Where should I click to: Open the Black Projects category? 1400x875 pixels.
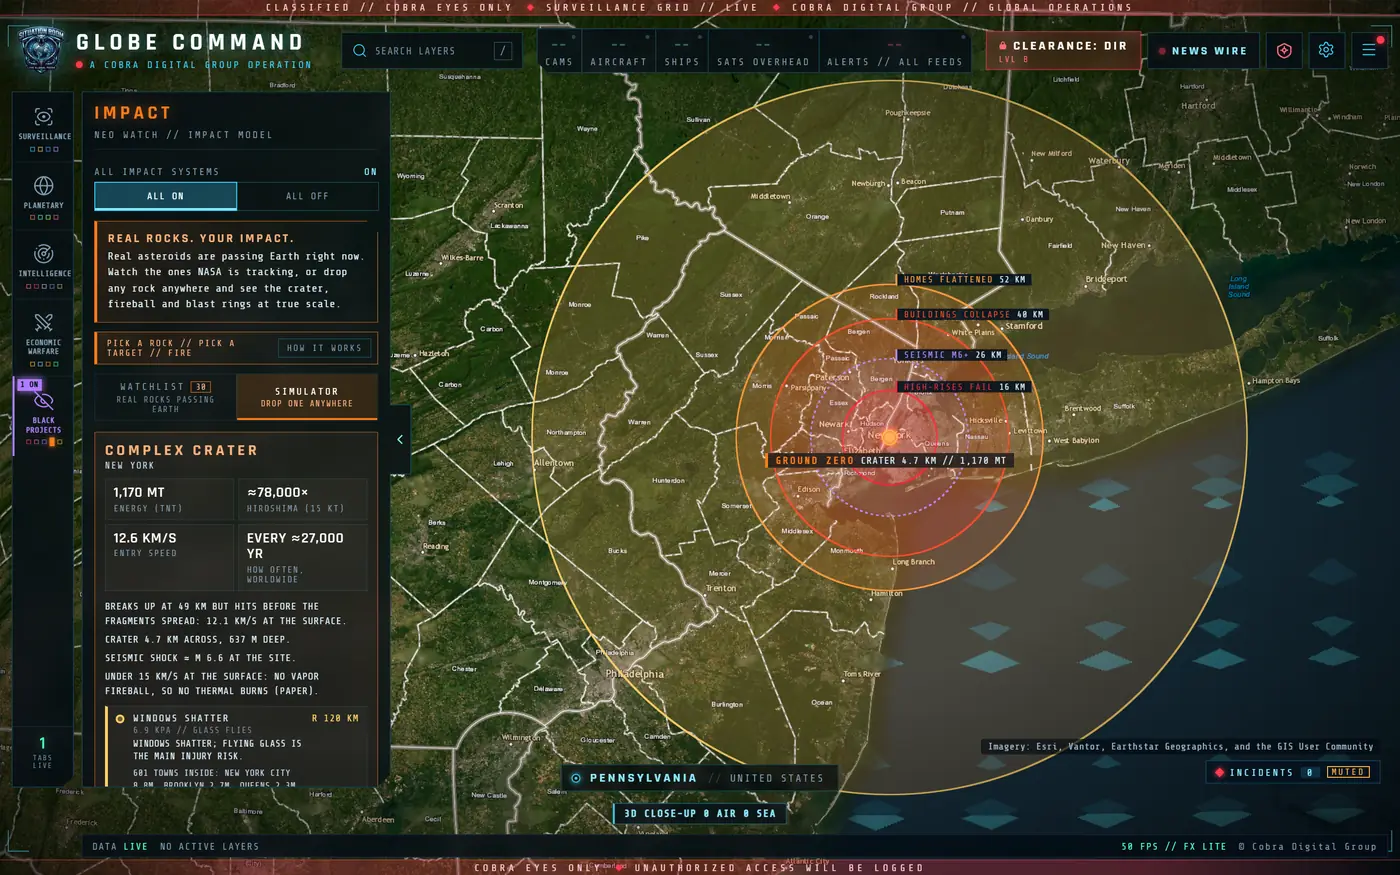(x=44, y=414)
